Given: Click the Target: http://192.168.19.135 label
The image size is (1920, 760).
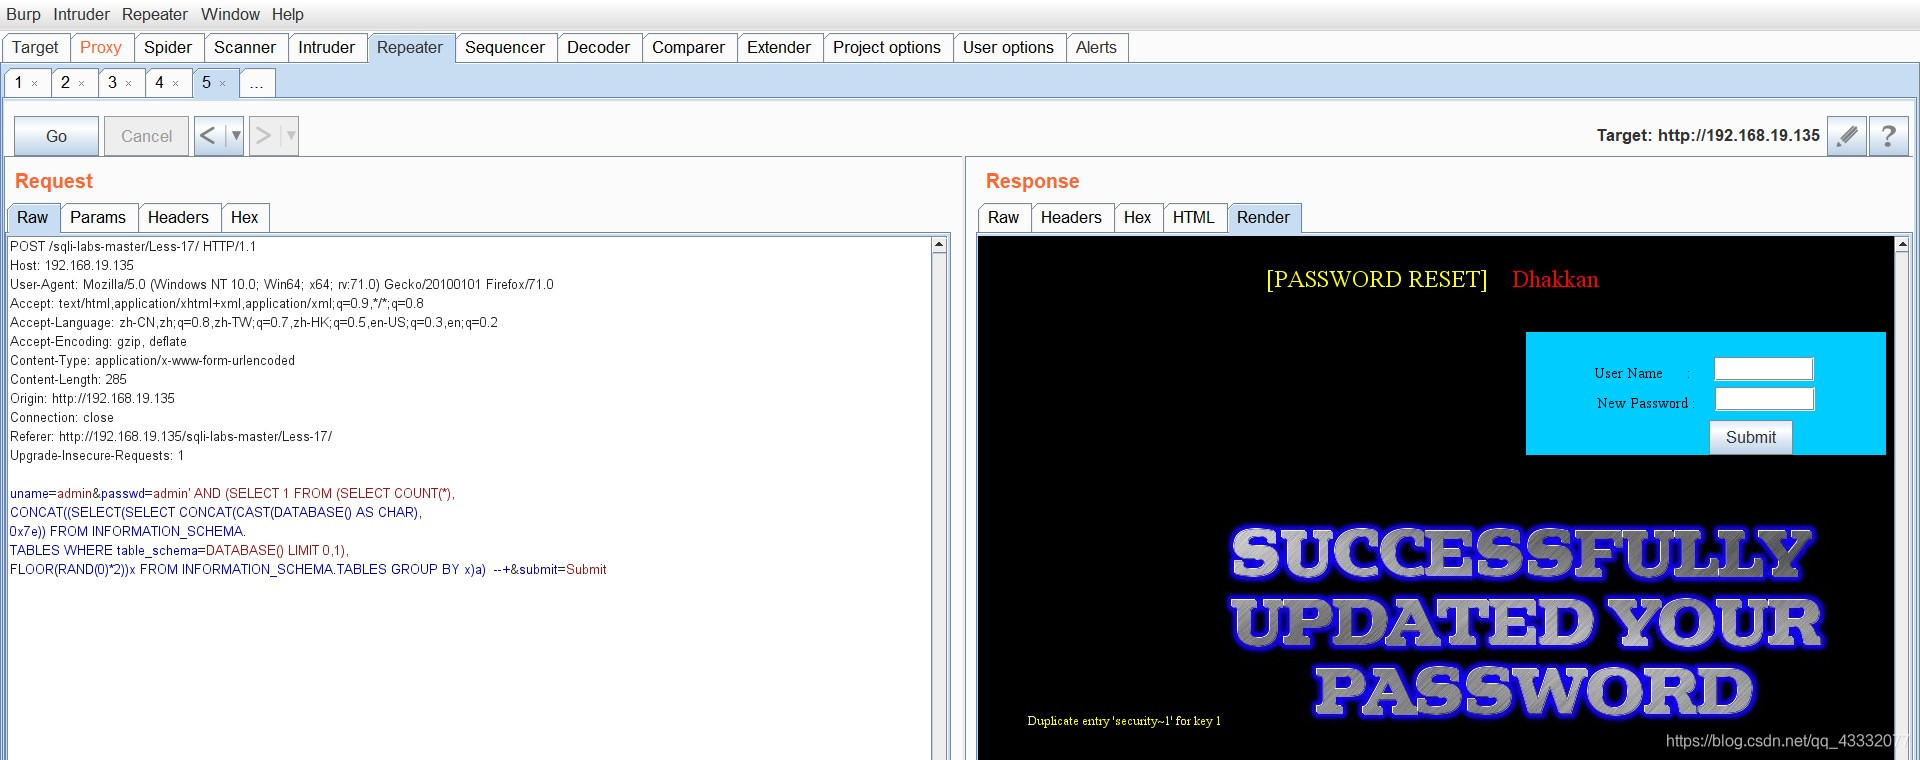Looking at the screenshot, I should (x=1708, y=136).
